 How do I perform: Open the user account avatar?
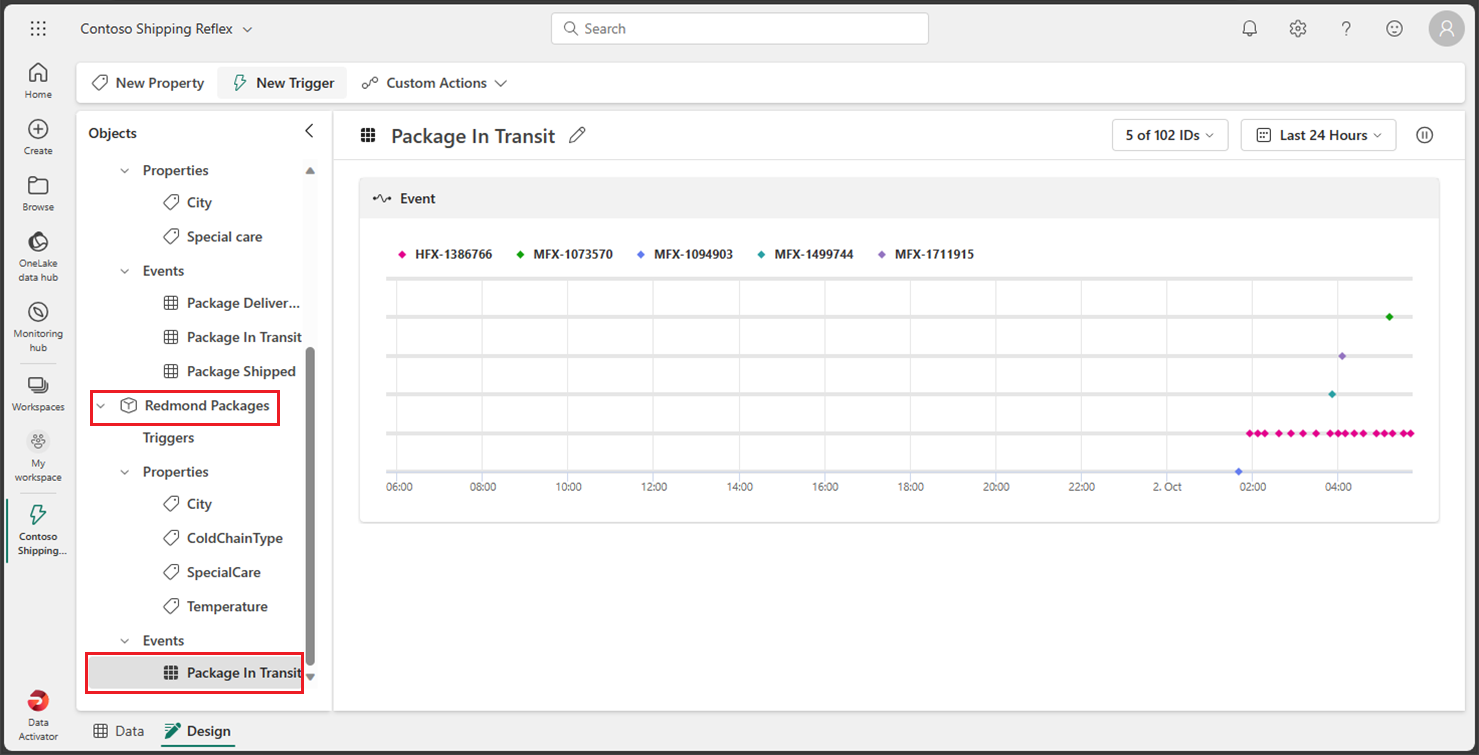click(1446, 29)
